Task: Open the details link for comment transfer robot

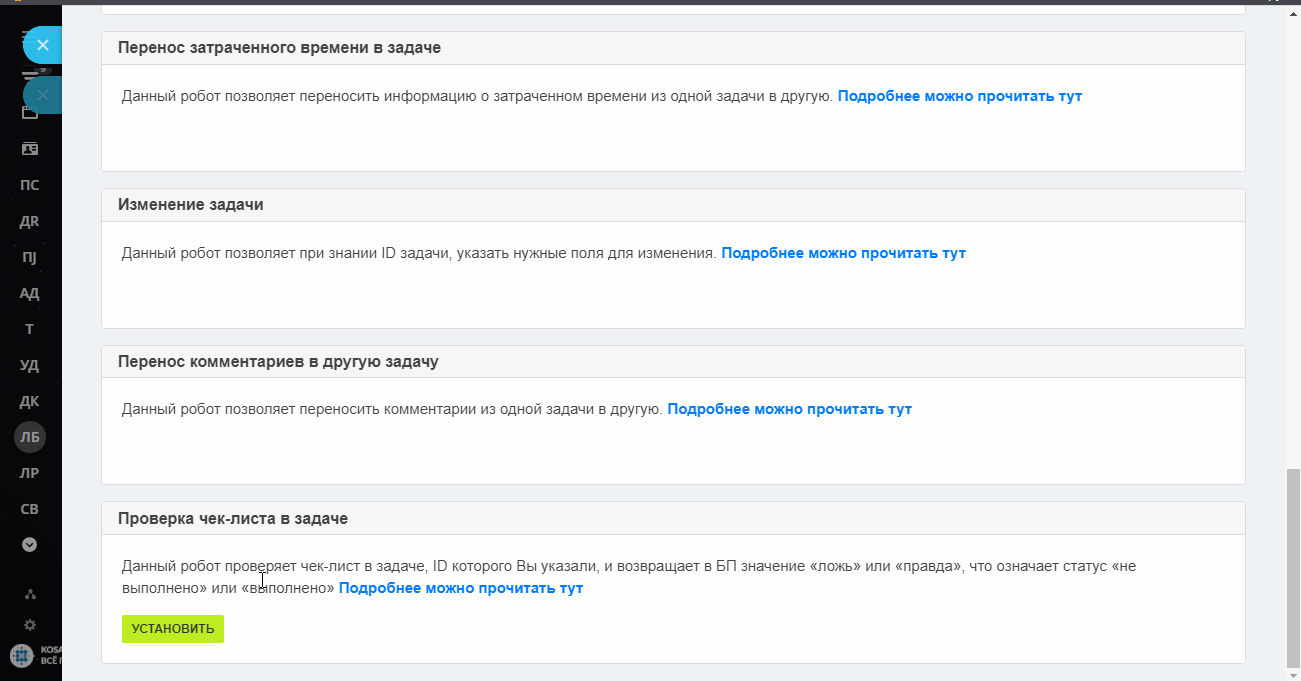Action: point(790,409)
